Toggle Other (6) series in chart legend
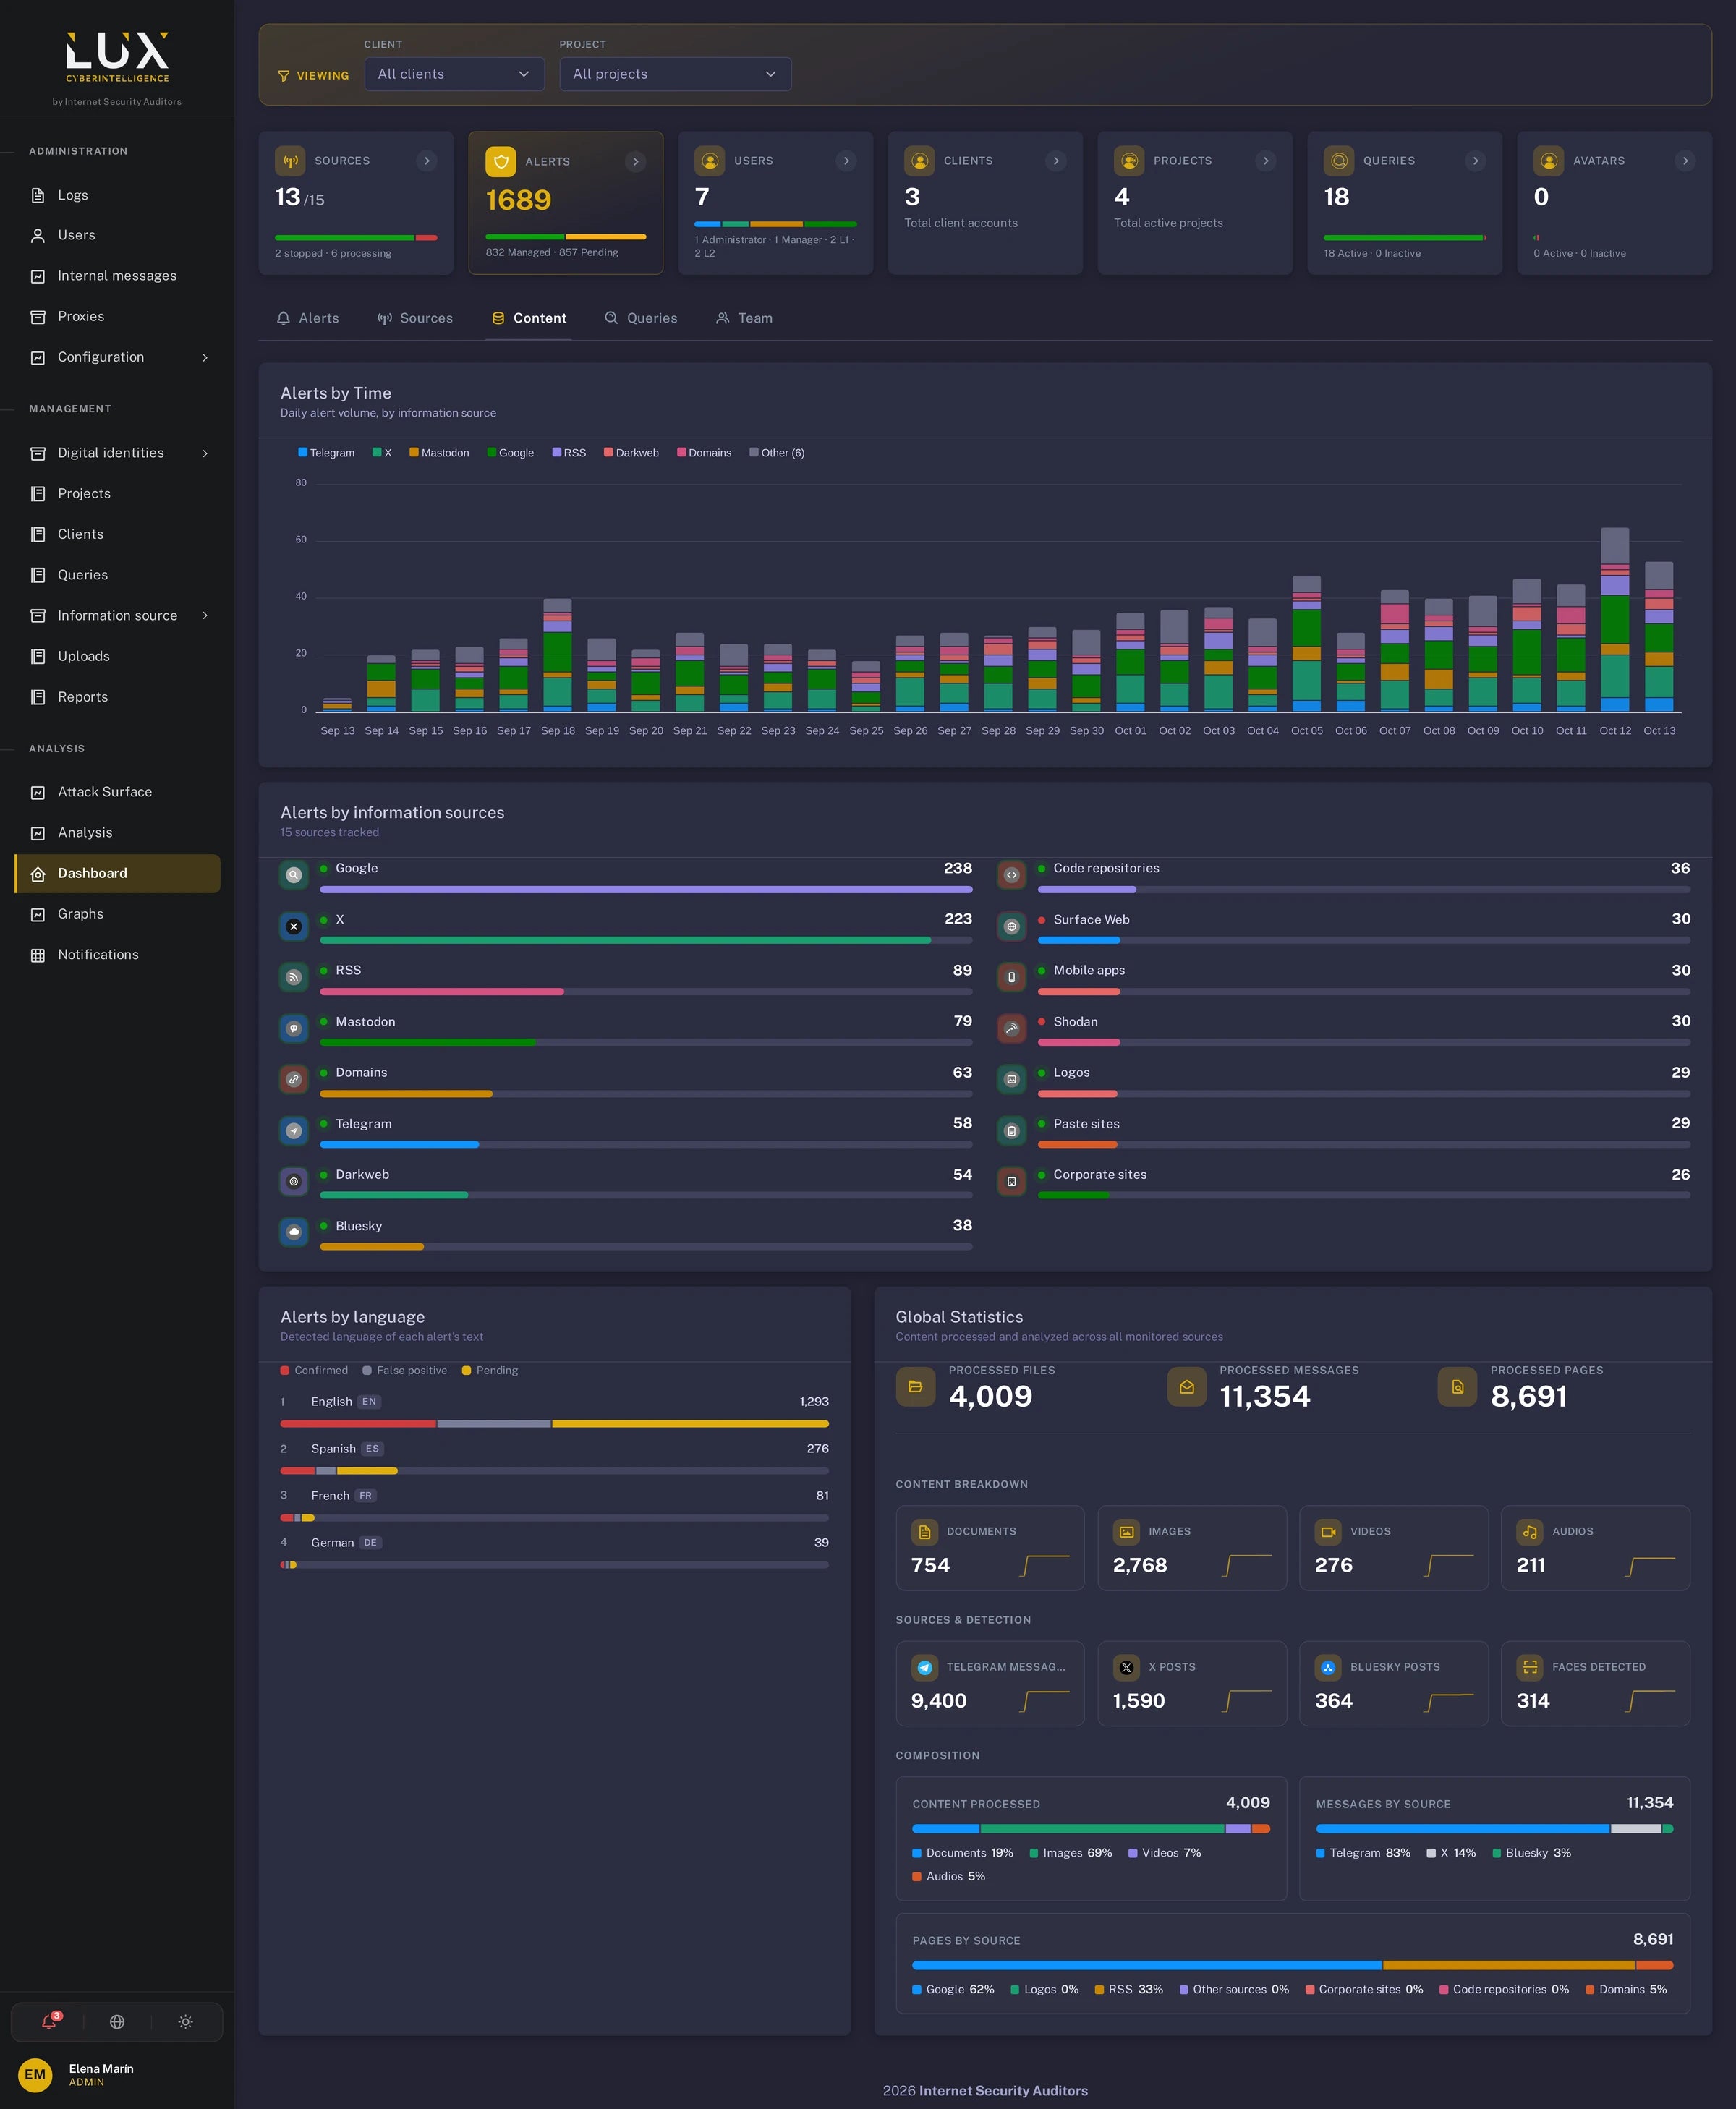This screenshot has height=2109, width=1736. (x=777, y=453)
